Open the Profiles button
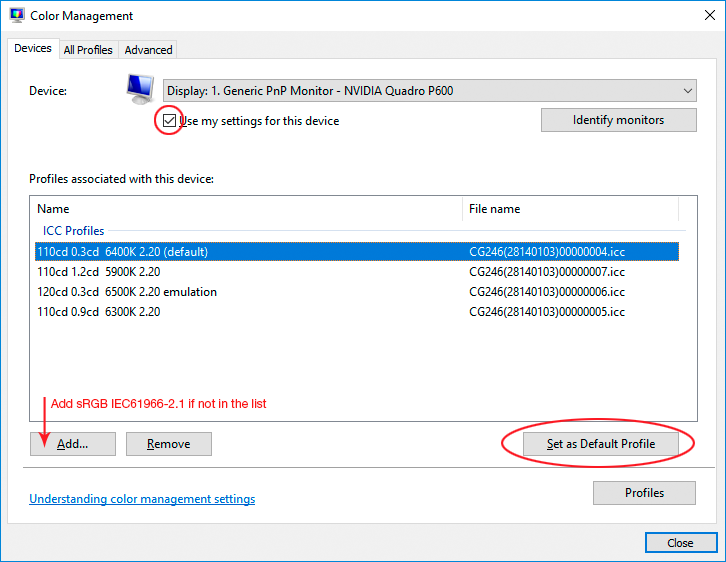Screen dimensions: 726x562 pyautogui.click(x=644, y=493)
